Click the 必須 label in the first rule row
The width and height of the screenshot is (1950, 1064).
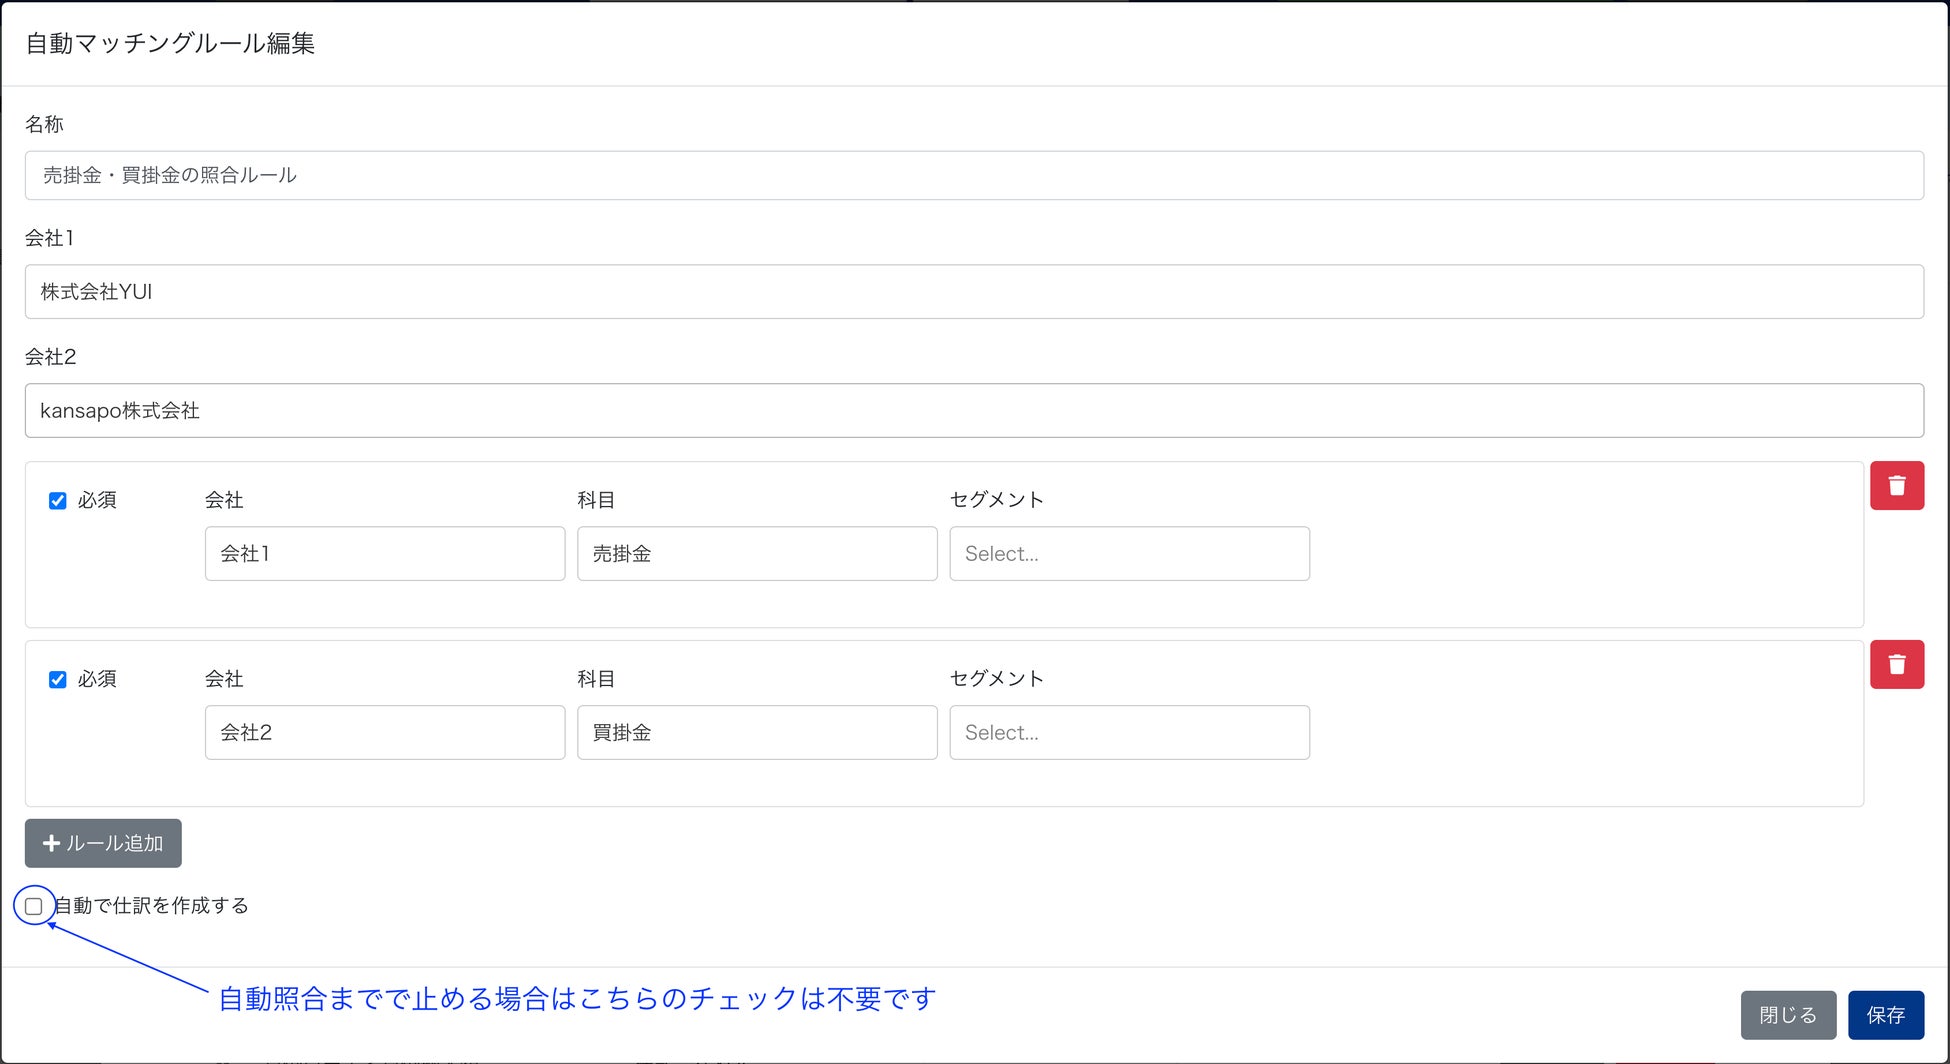click(97, 500)
